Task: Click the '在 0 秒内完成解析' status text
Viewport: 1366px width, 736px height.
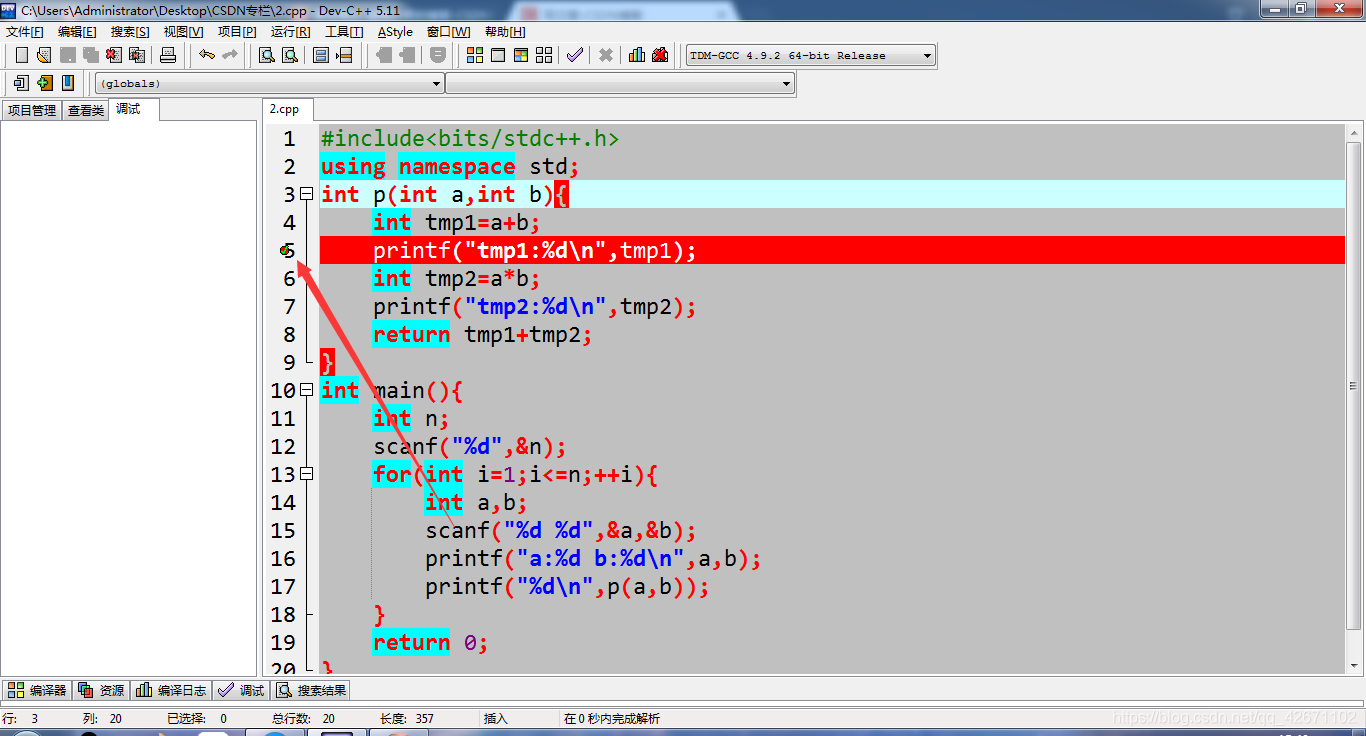Action: pyautogui.click(x=612, y=718)
